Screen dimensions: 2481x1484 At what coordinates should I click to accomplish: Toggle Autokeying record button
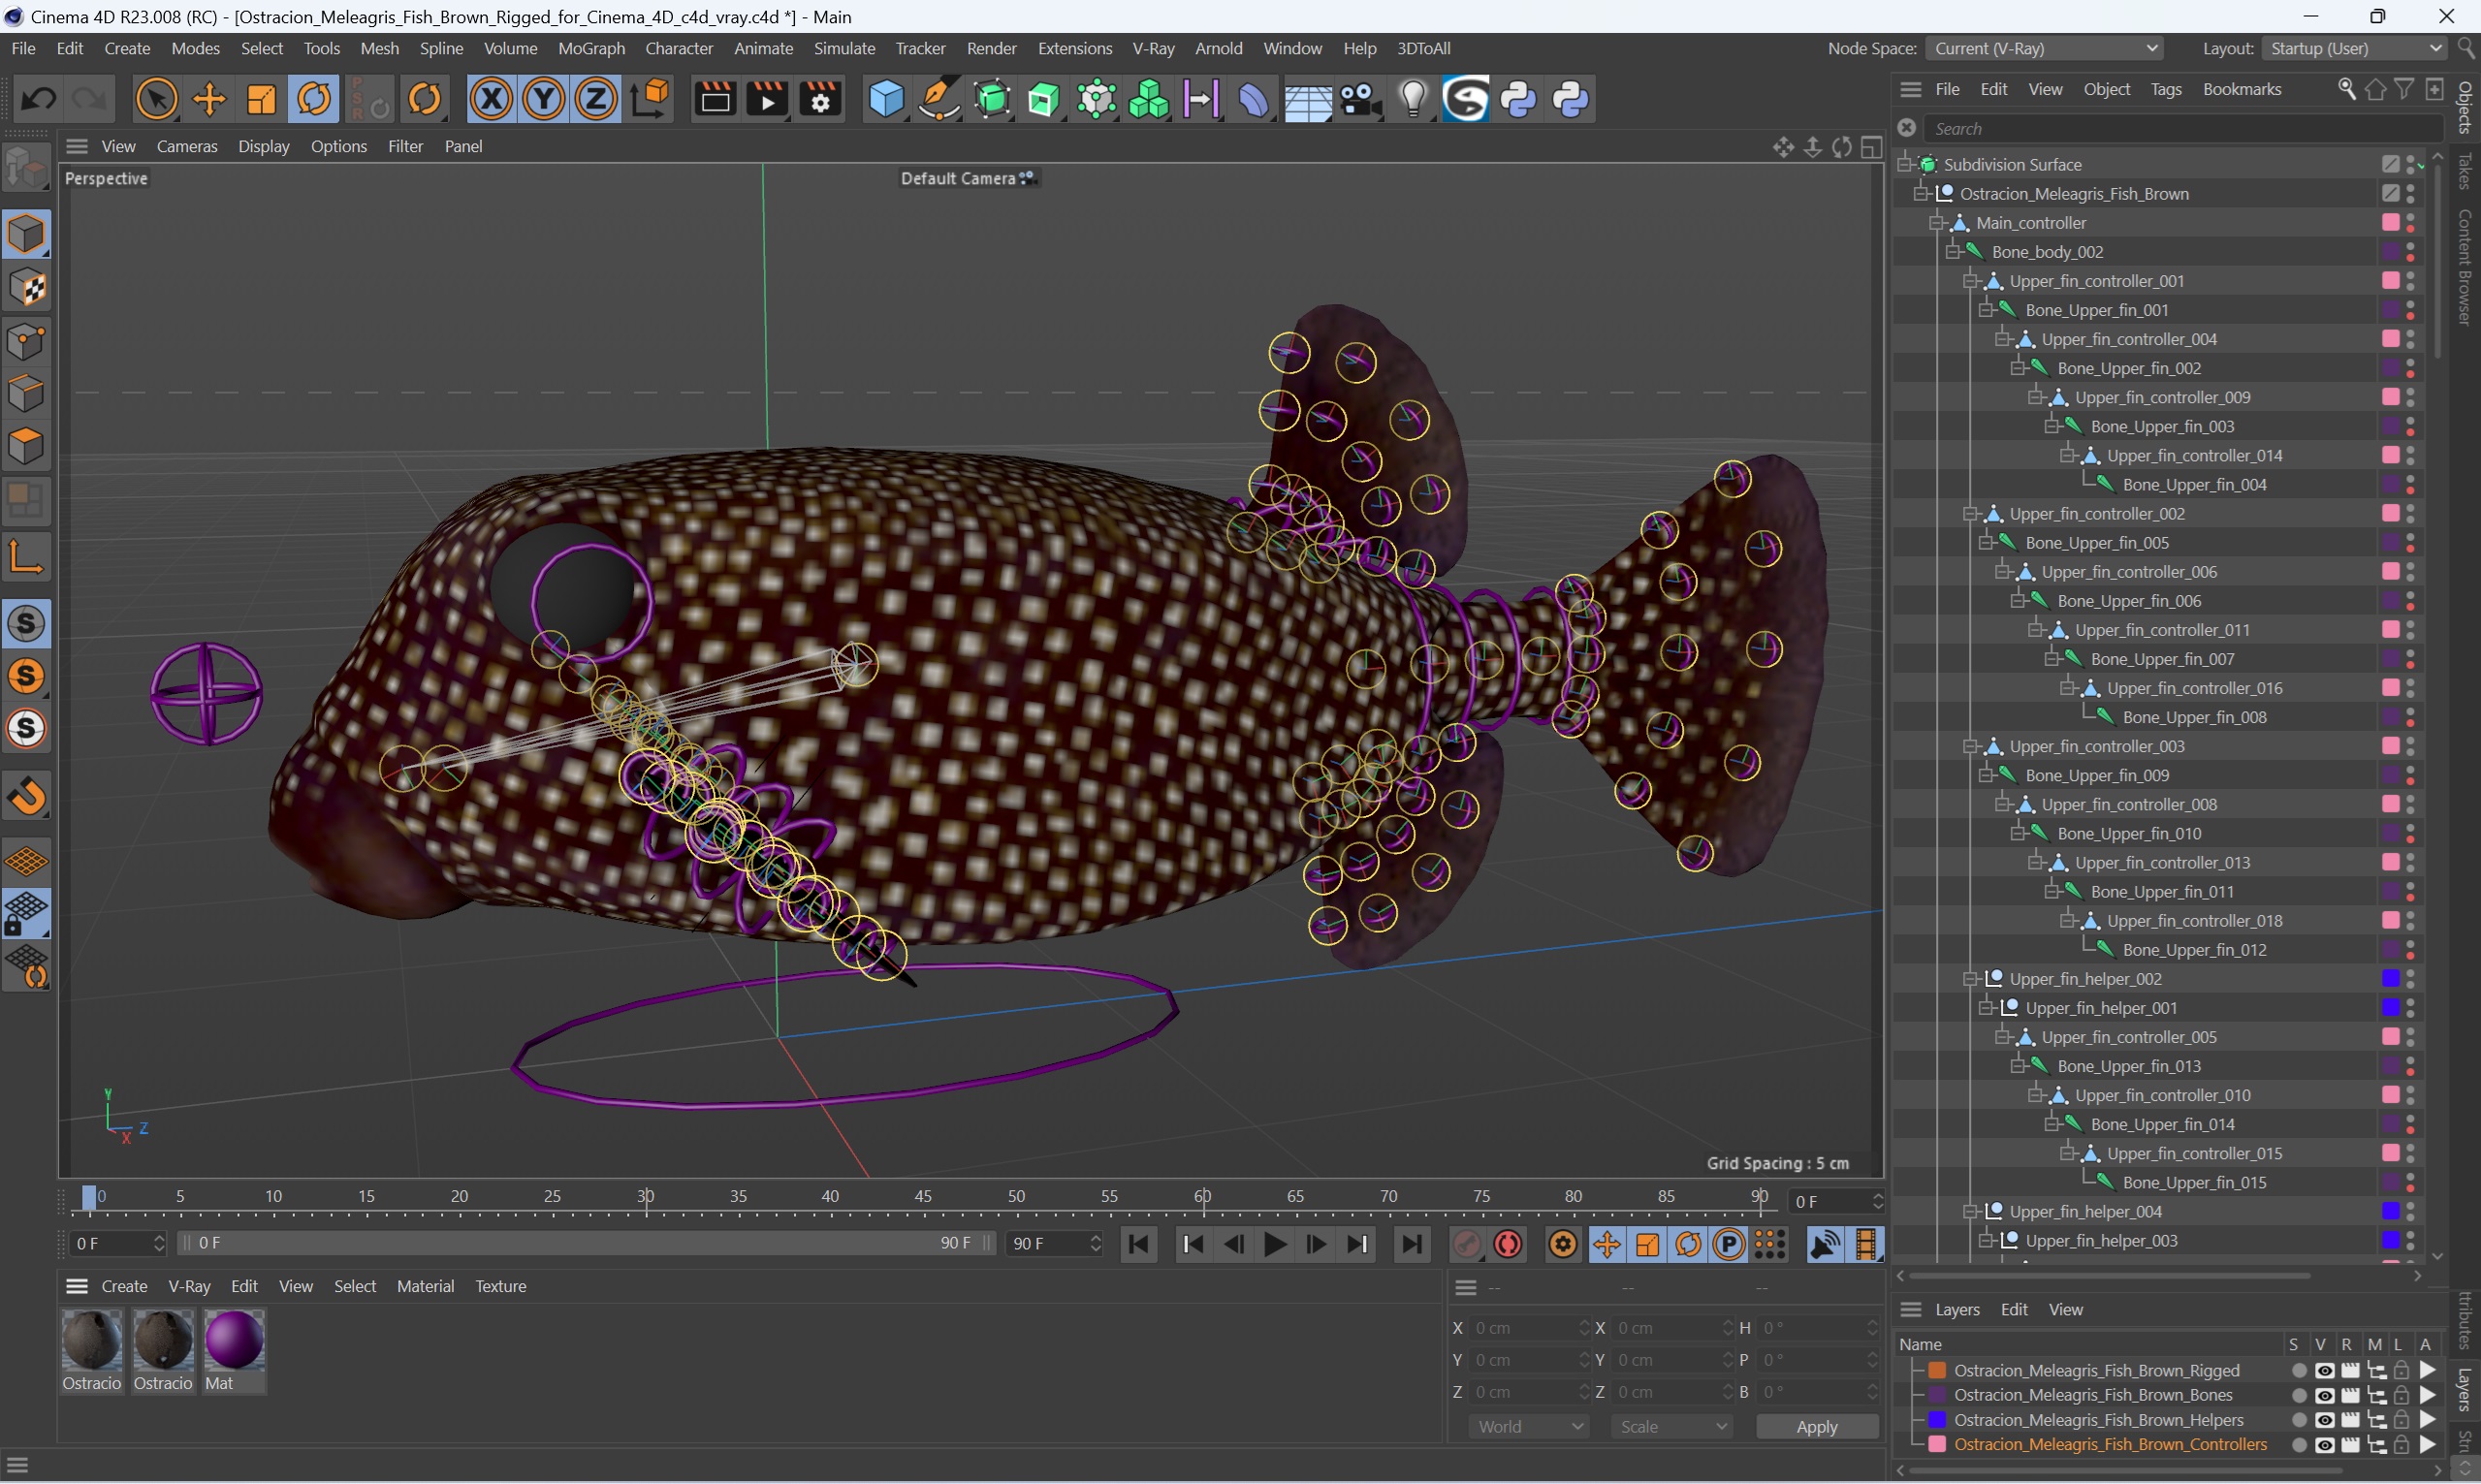click(1508, 1244)
